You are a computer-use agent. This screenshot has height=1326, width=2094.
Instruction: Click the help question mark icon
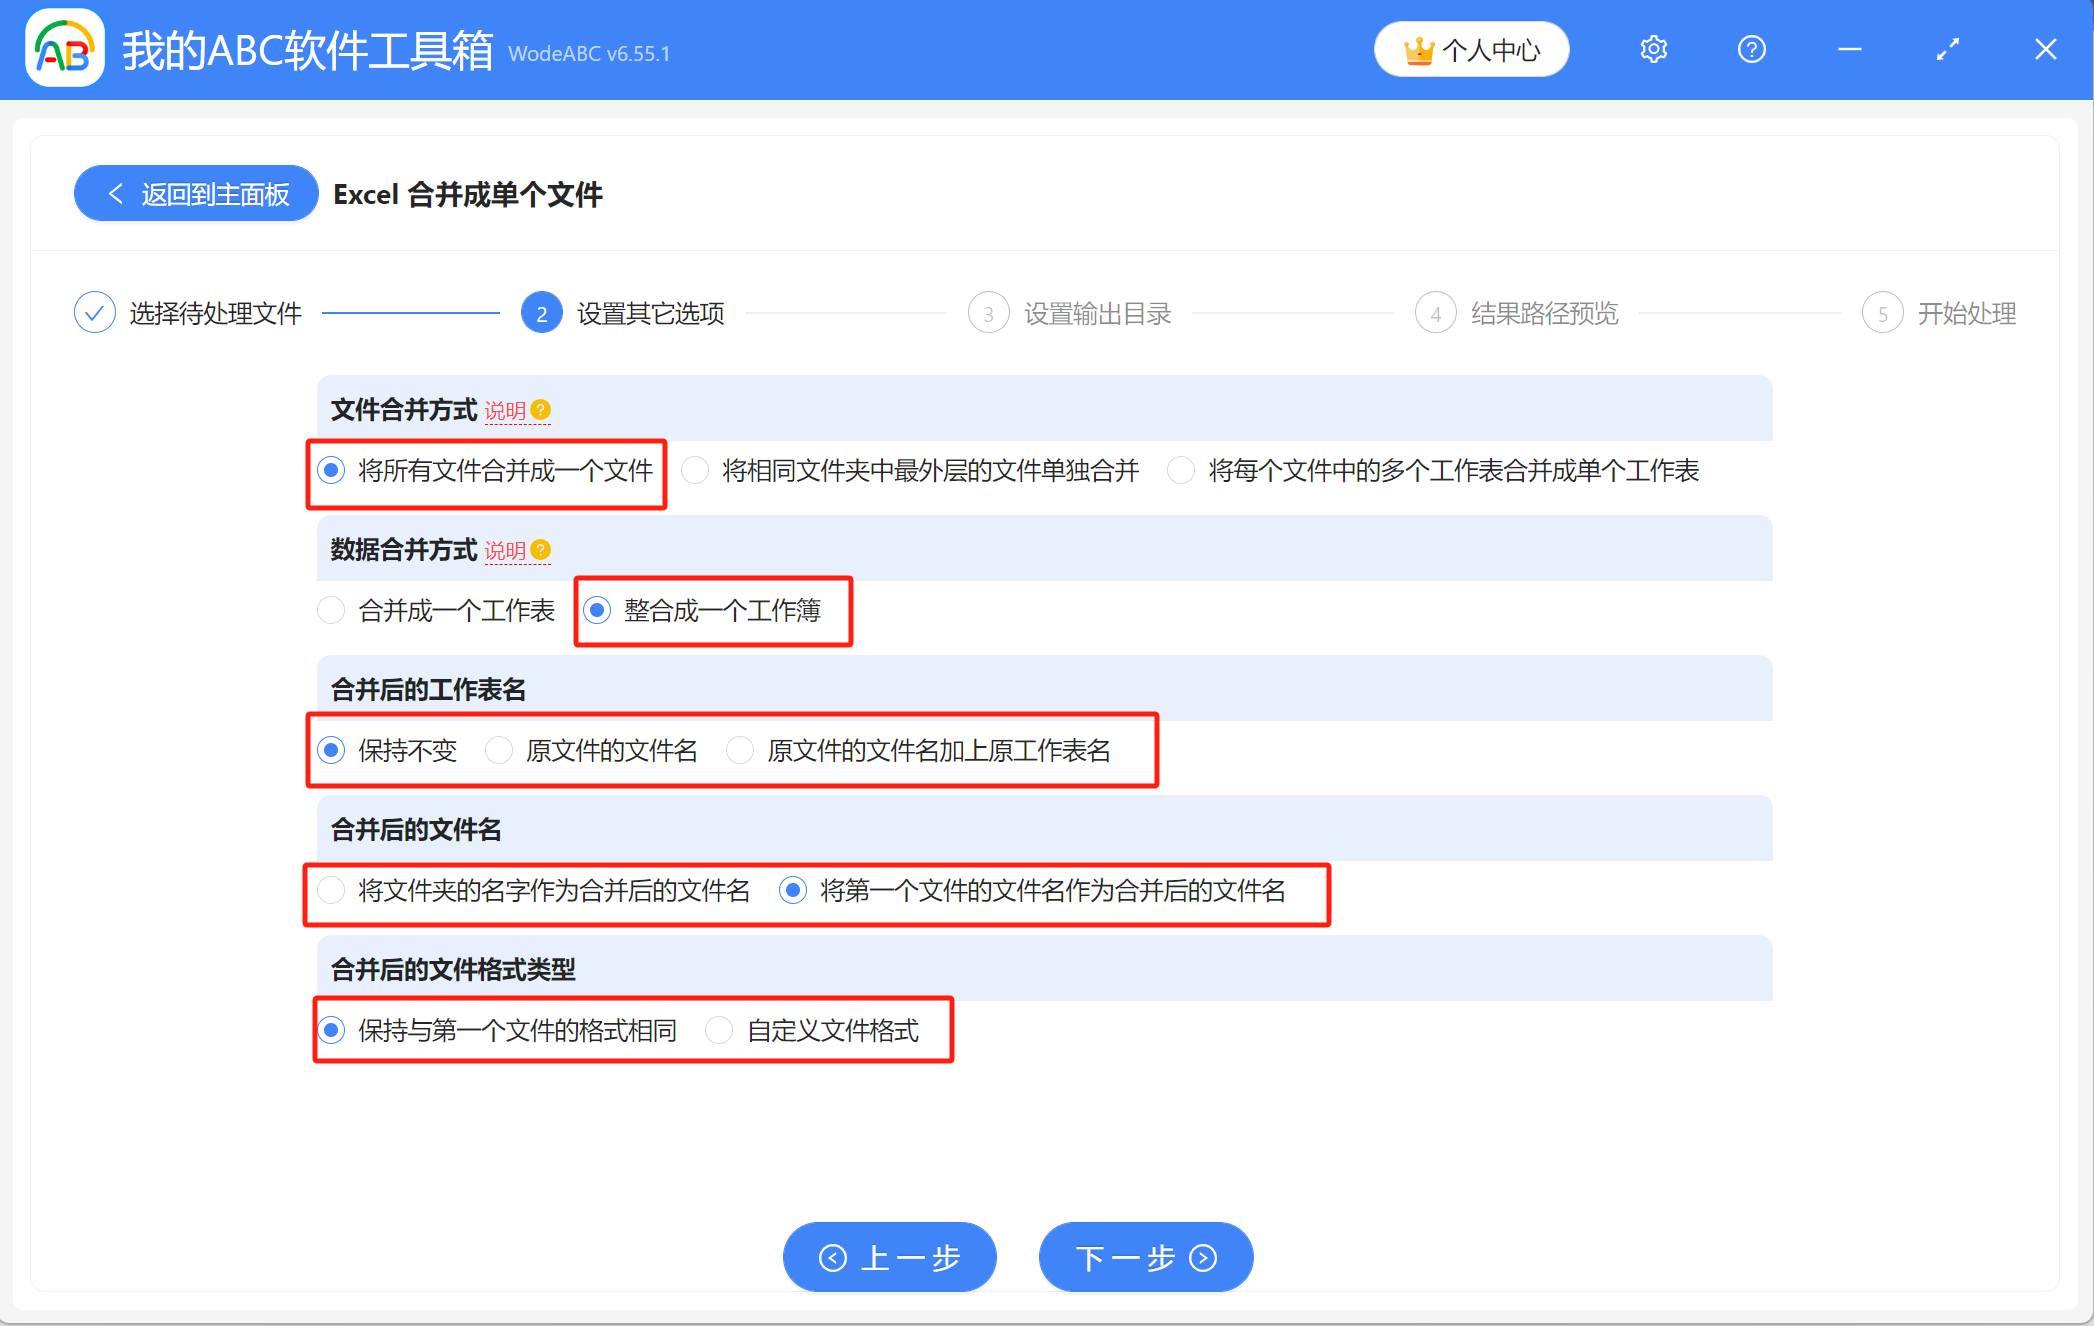click(1751, 49)
